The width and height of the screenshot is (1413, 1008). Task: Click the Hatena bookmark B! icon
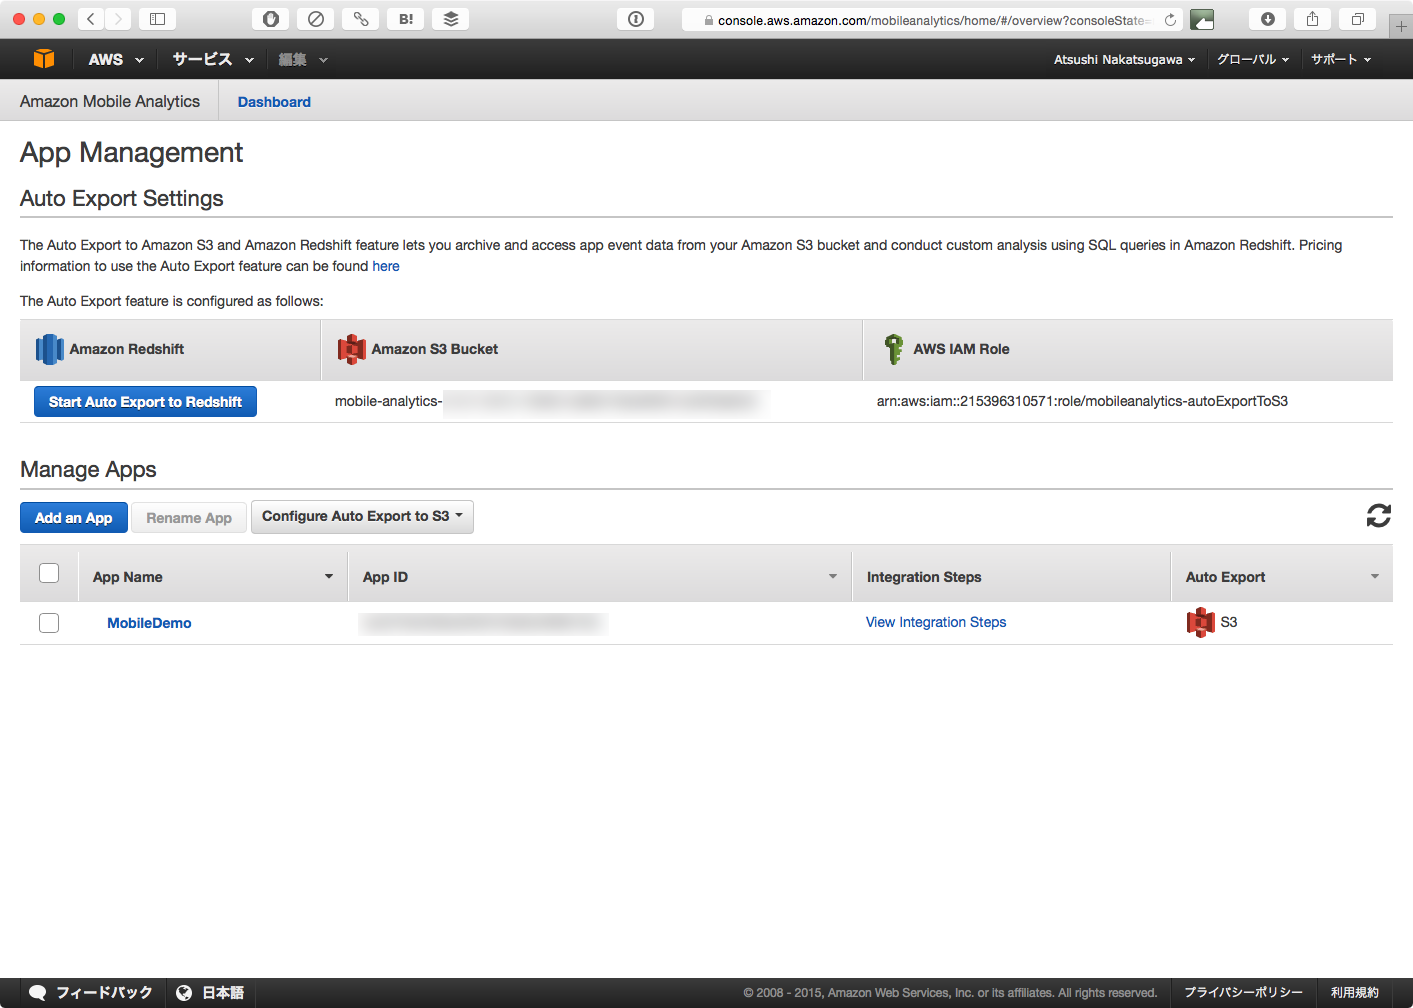point(406,19)
